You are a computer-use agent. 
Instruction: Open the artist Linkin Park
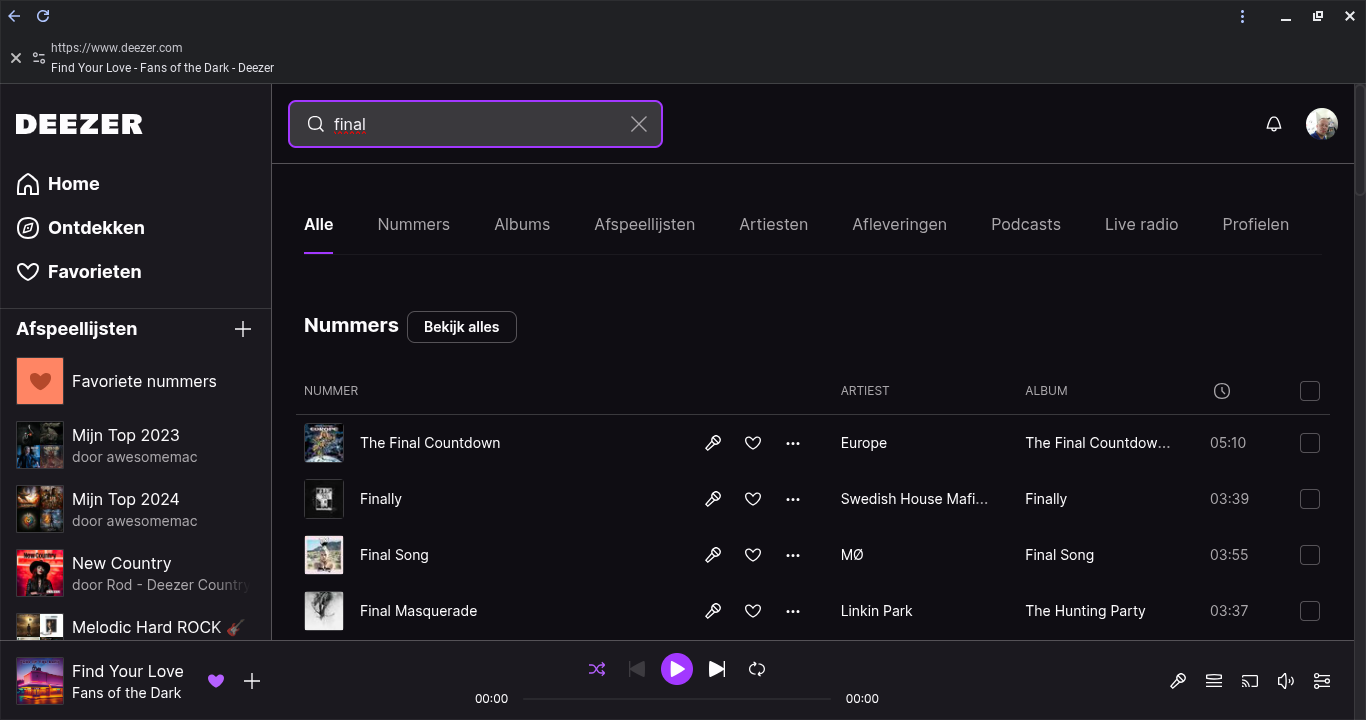[877, 611]
